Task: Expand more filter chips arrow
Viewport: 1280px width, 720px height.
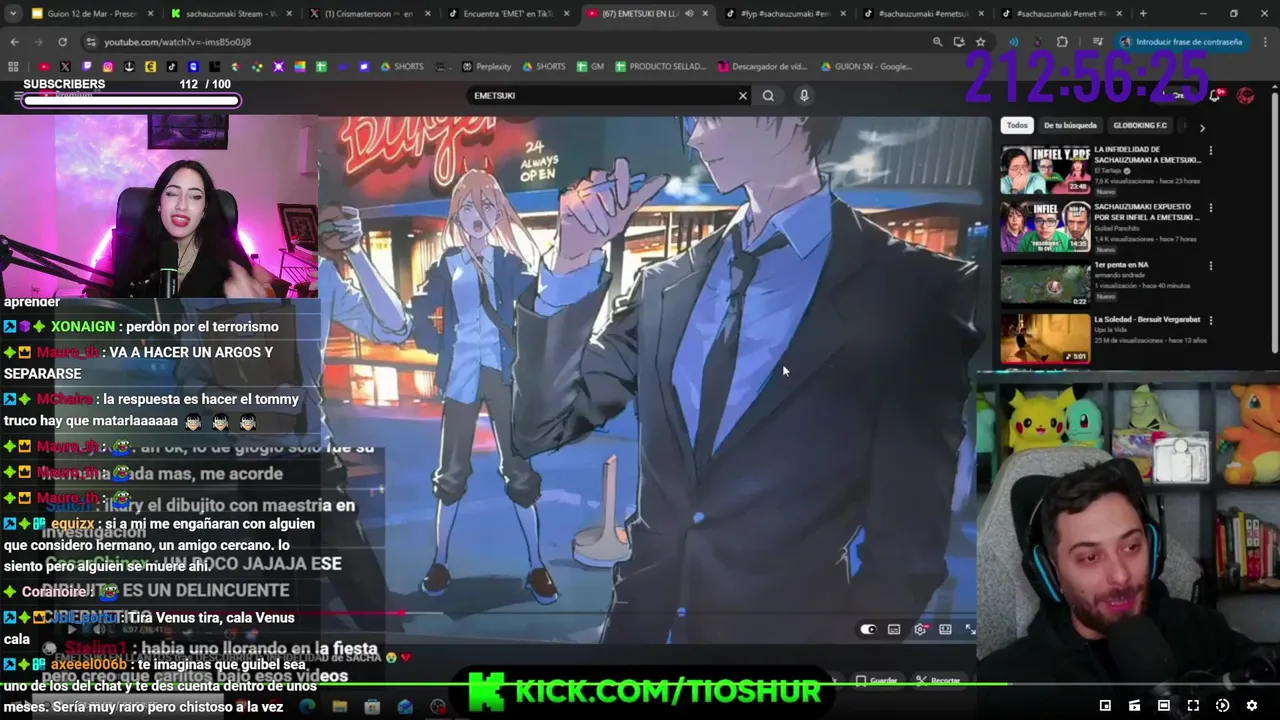Action: pyautogui.click(x=1202, y=127)
